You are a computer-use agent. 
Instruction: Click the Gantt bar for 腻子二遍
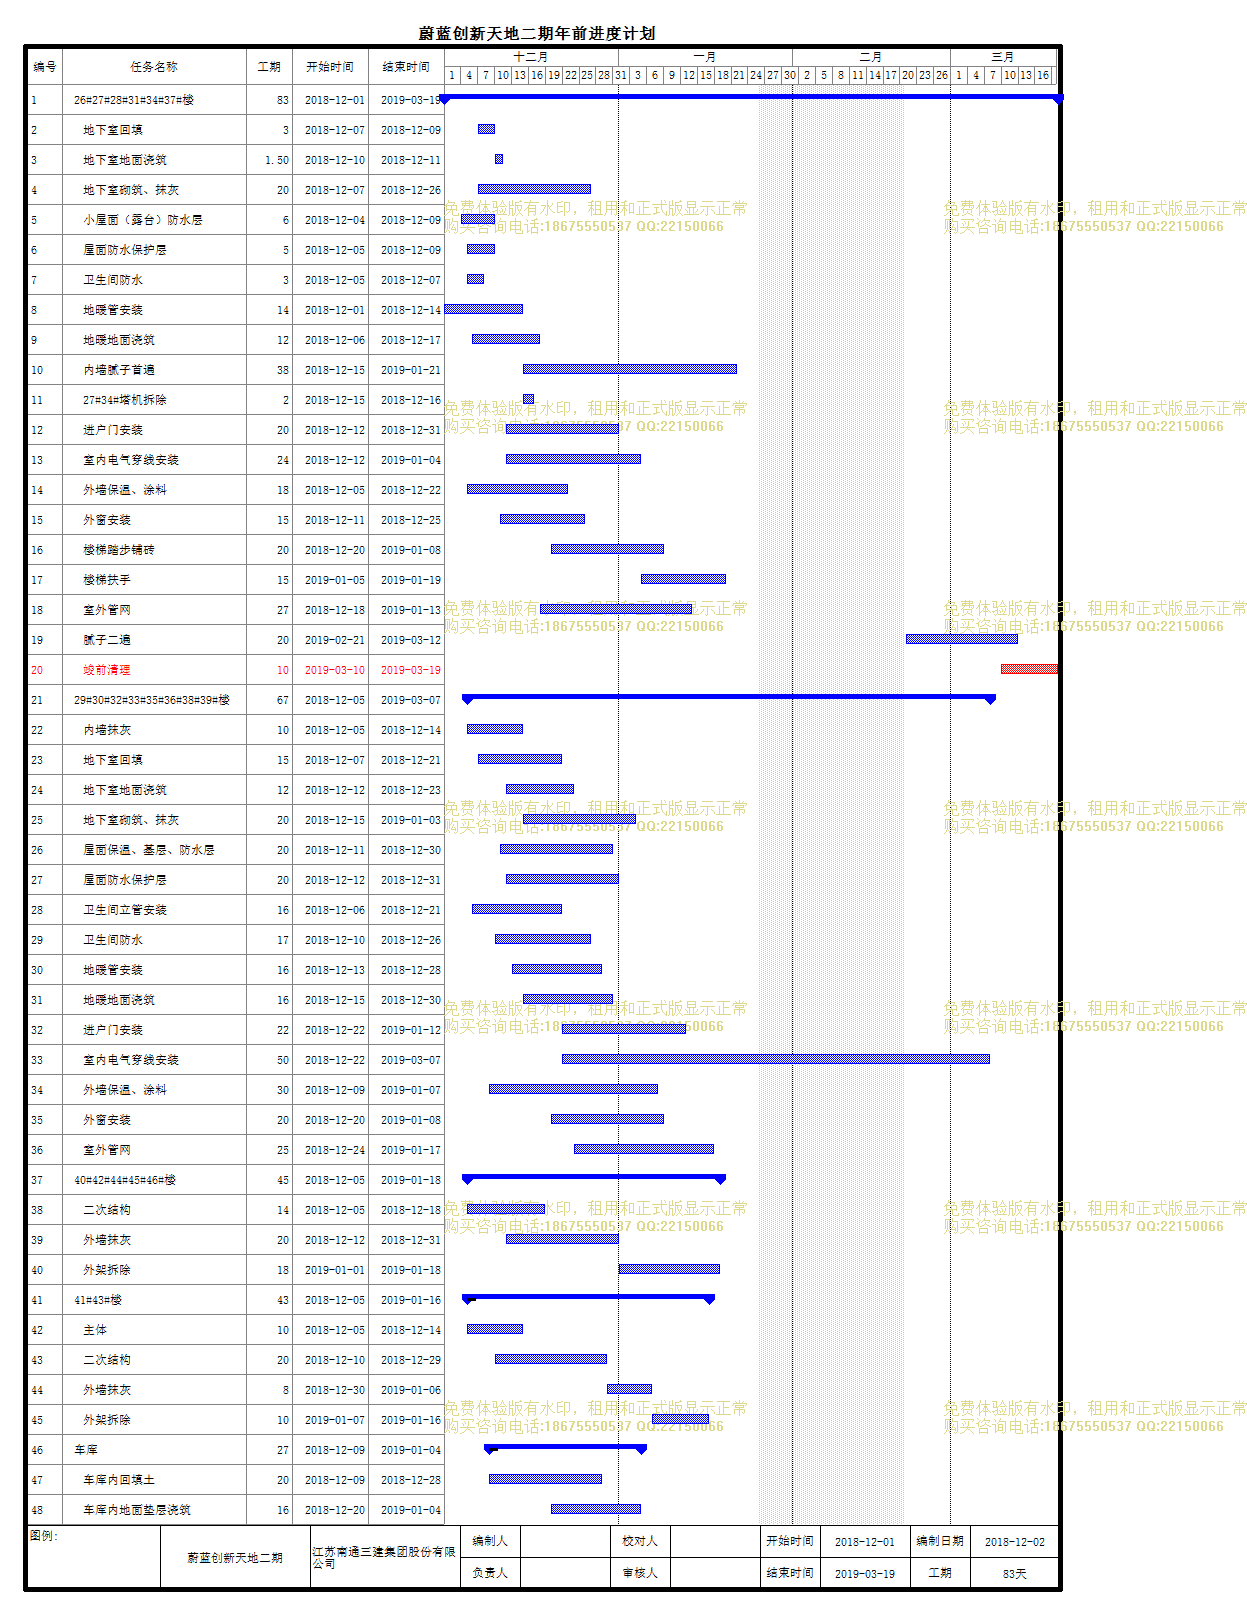962,639
